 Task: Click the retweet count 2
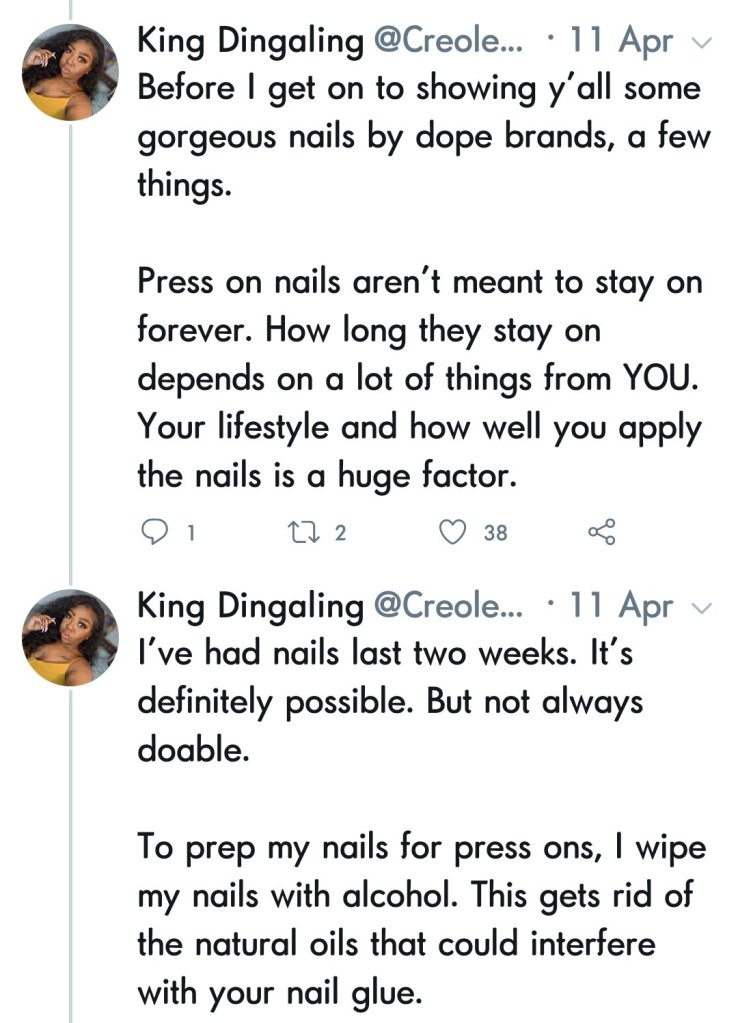point(340,533)
